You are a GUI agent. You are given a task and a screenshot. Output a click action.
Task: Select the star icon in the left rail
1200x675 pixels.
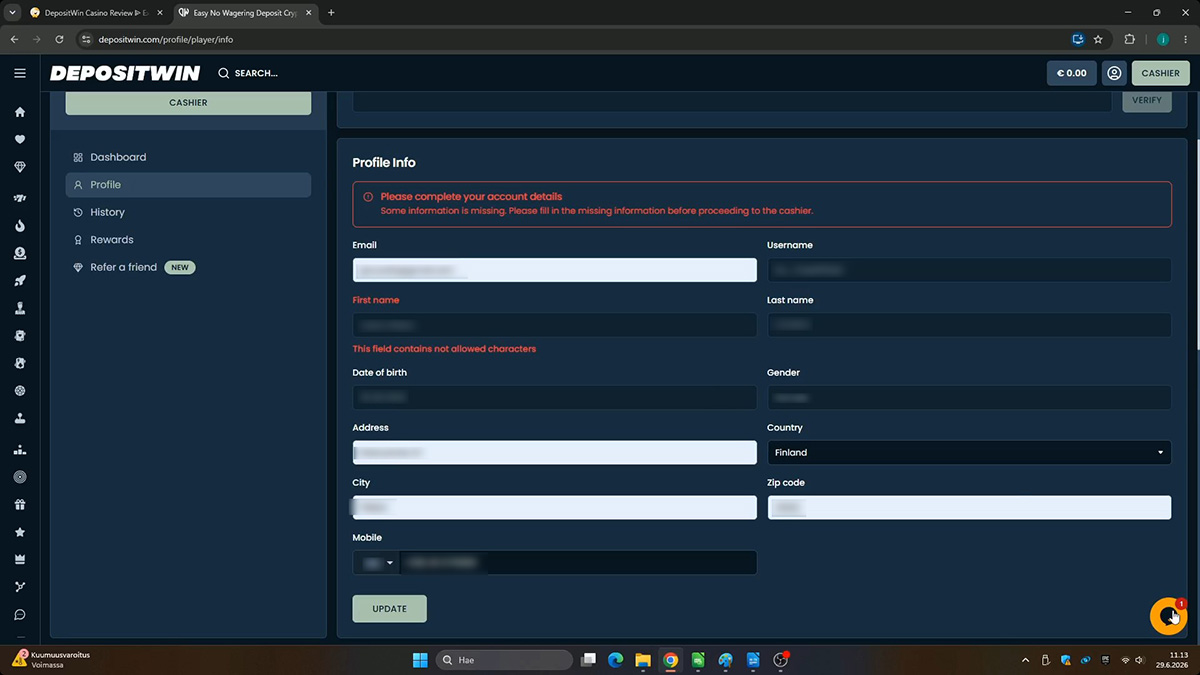coord(20,532)
